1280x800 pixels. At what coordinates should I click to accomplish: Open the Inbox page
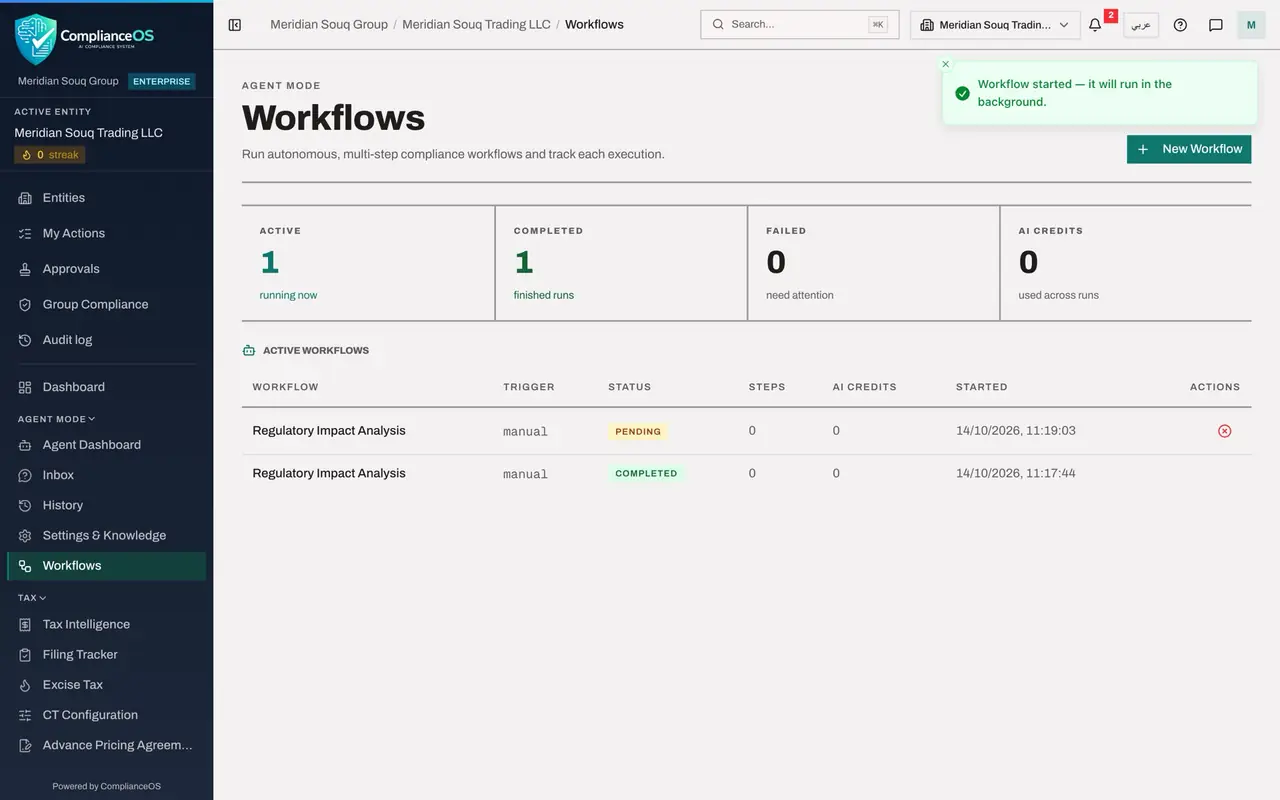(106, 475)
